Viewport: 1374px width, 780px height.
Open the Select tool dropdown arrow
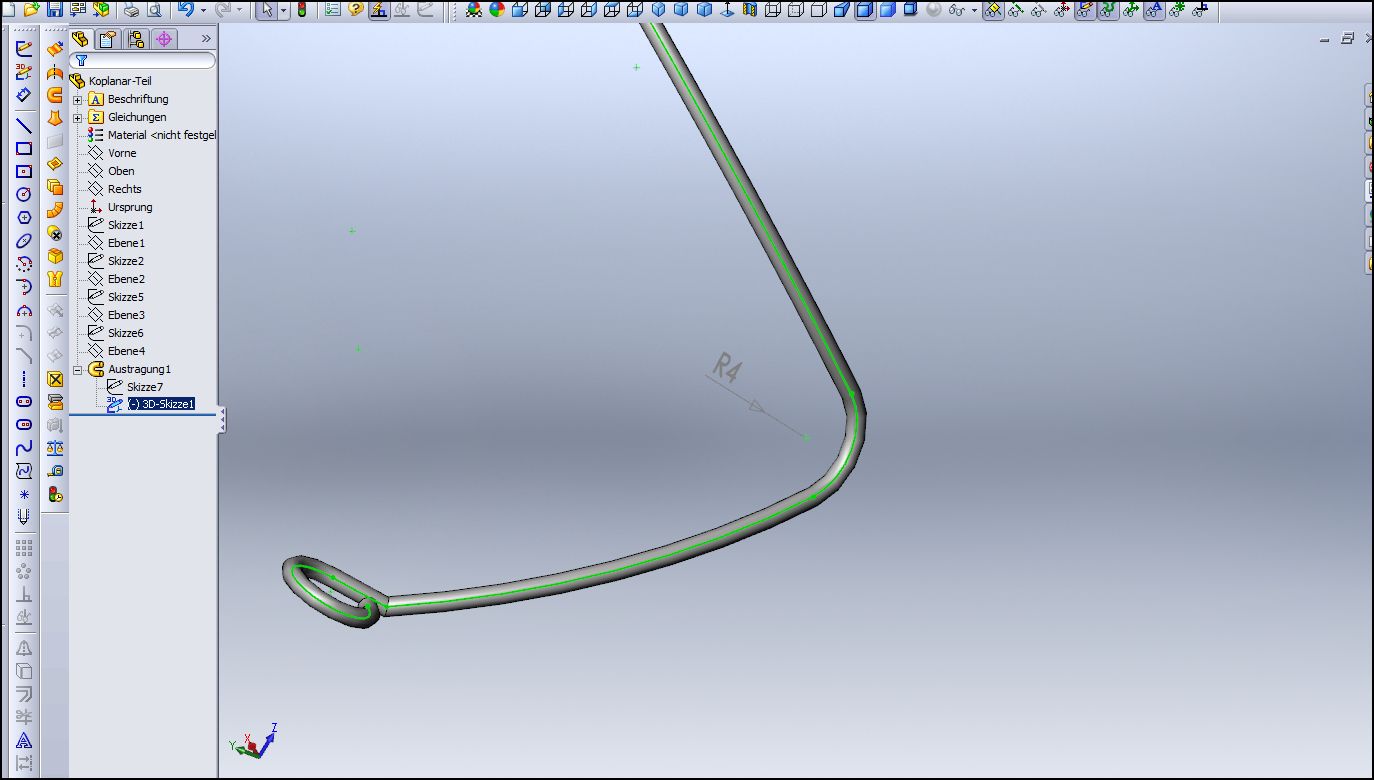[x=283, y=10]
